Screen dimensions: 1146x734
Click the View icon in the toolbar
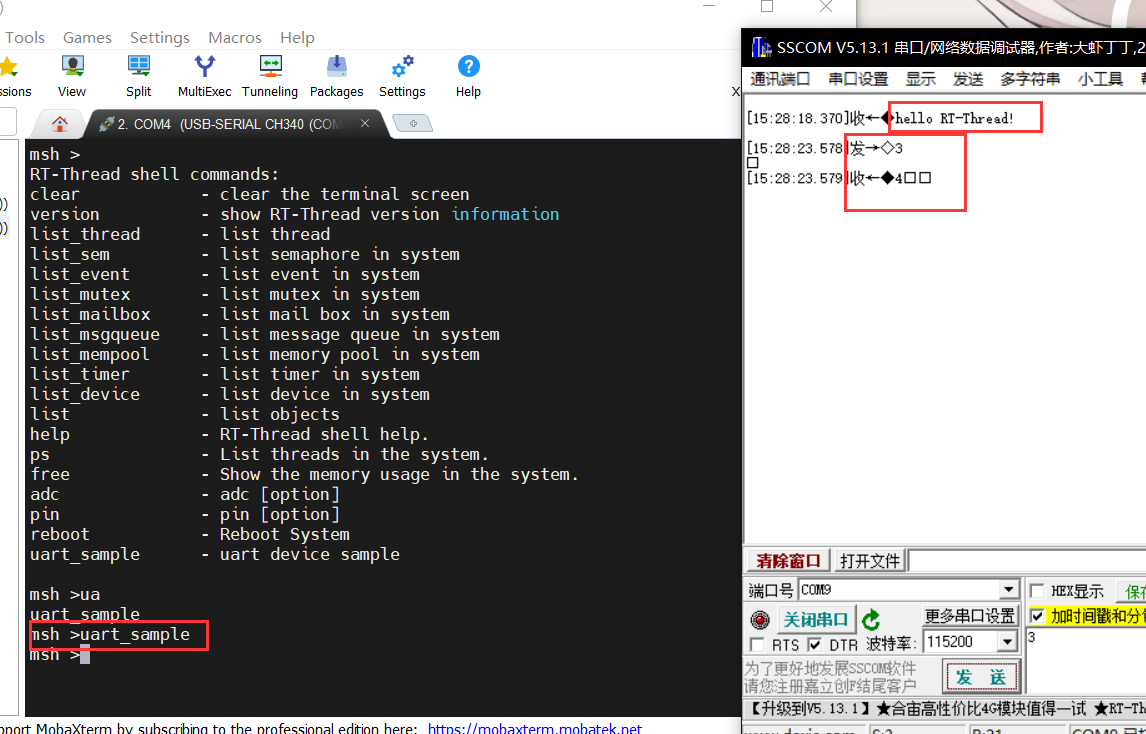click(x=71, y=70)
